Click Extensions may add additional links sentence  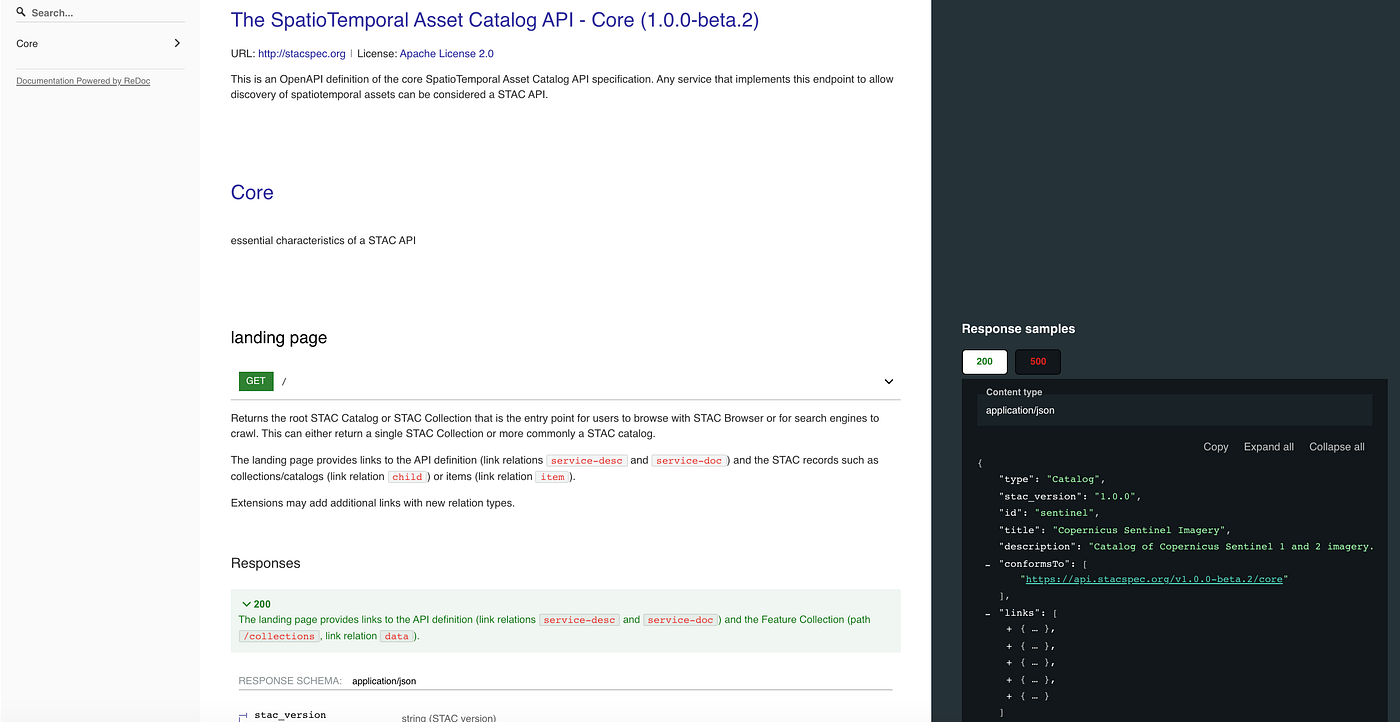[x=373, y=503]
